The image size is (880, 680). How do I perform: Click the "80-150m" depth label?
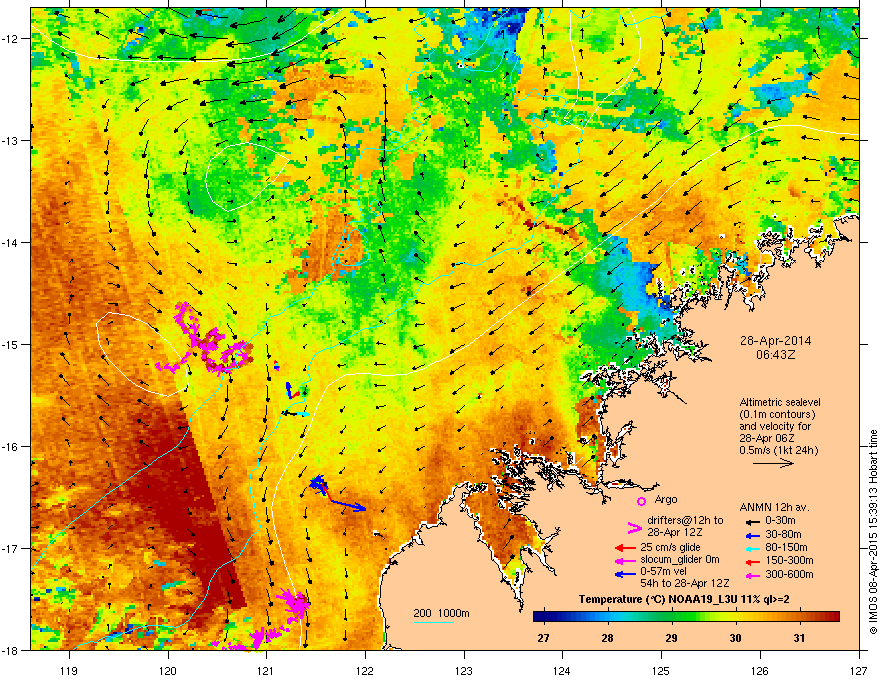(x=786, y=548)
